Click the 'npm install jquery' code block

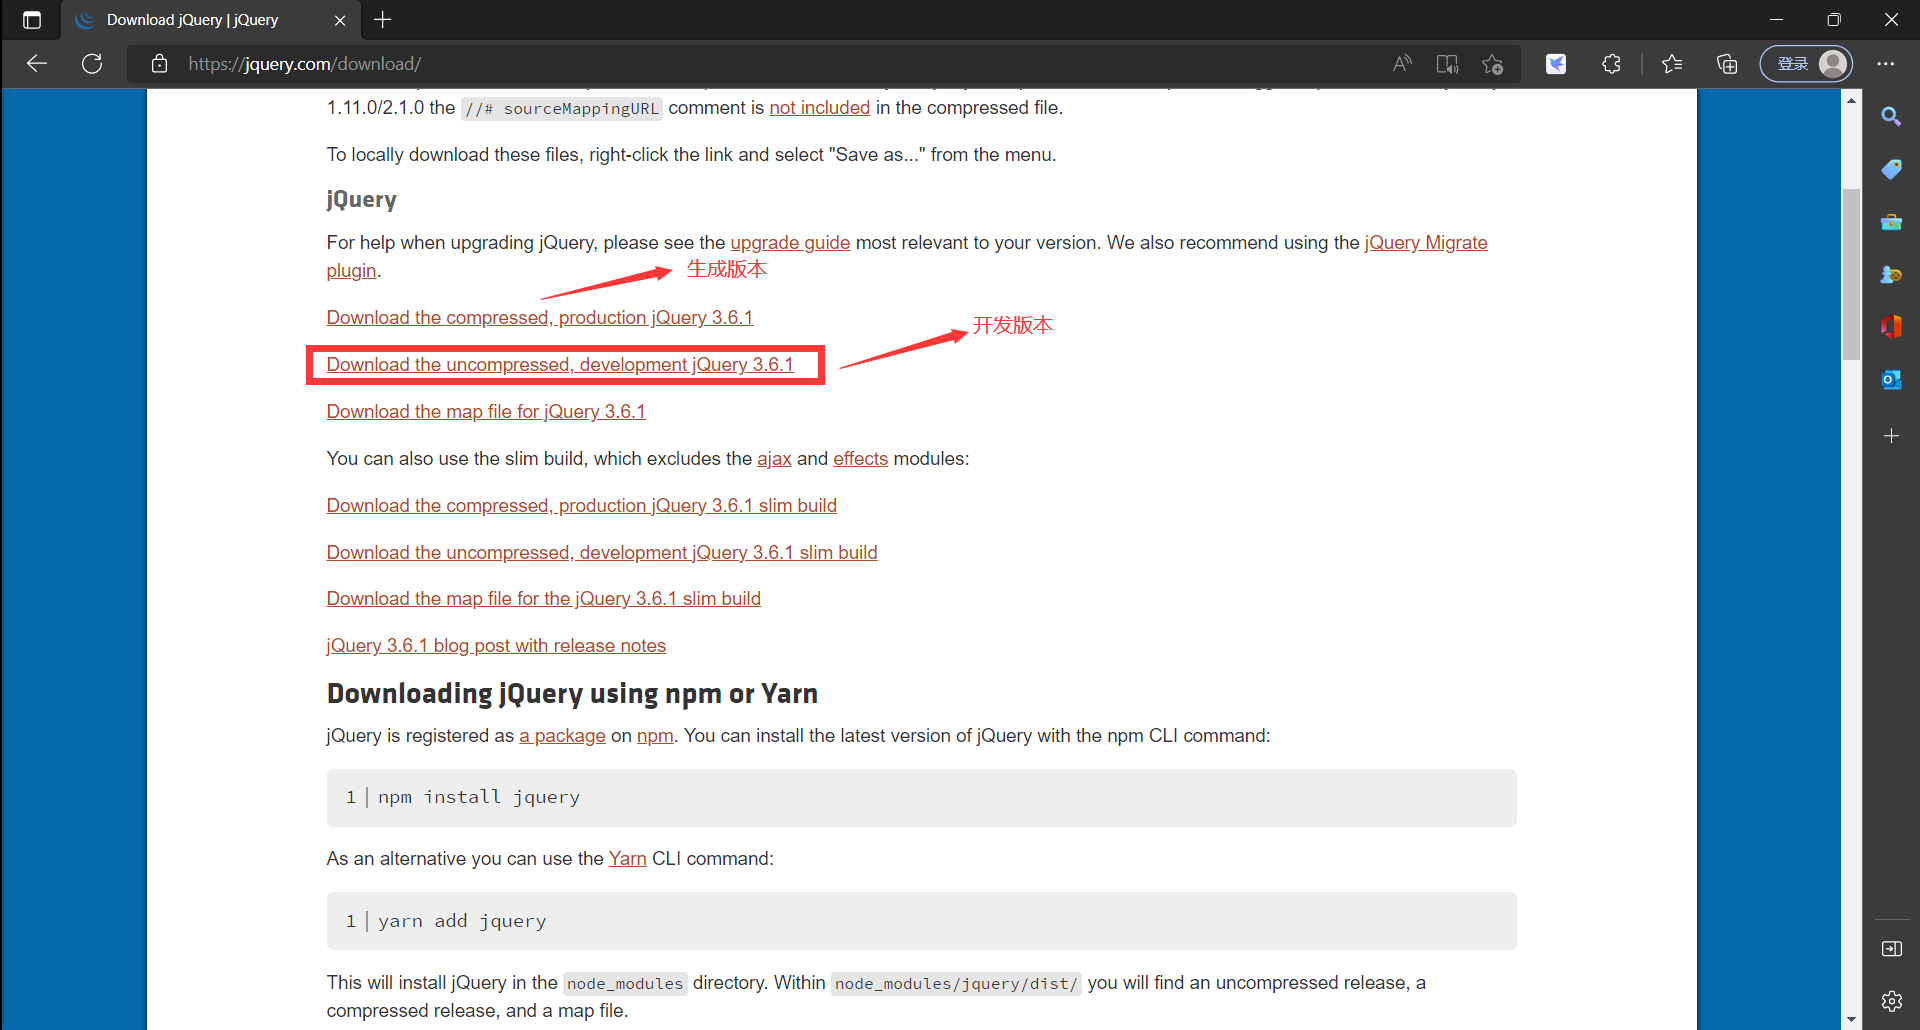(921, 798)
